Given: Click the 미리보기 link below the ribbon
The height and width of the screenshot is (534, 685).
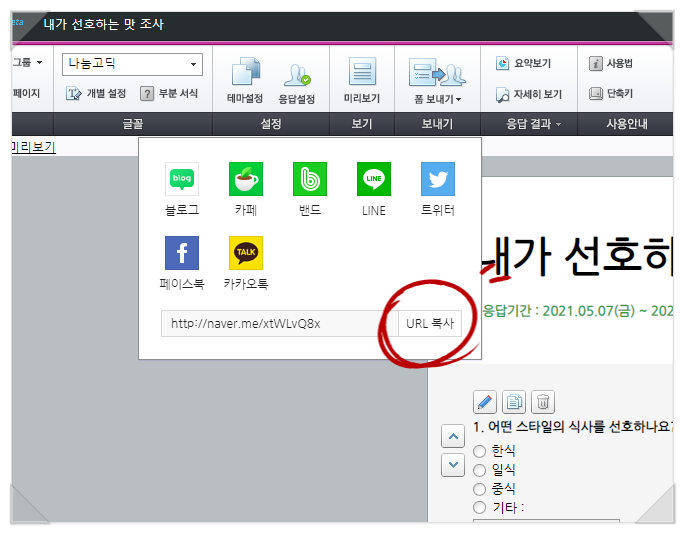Looking at the screenshot, I should coord(34,147).
